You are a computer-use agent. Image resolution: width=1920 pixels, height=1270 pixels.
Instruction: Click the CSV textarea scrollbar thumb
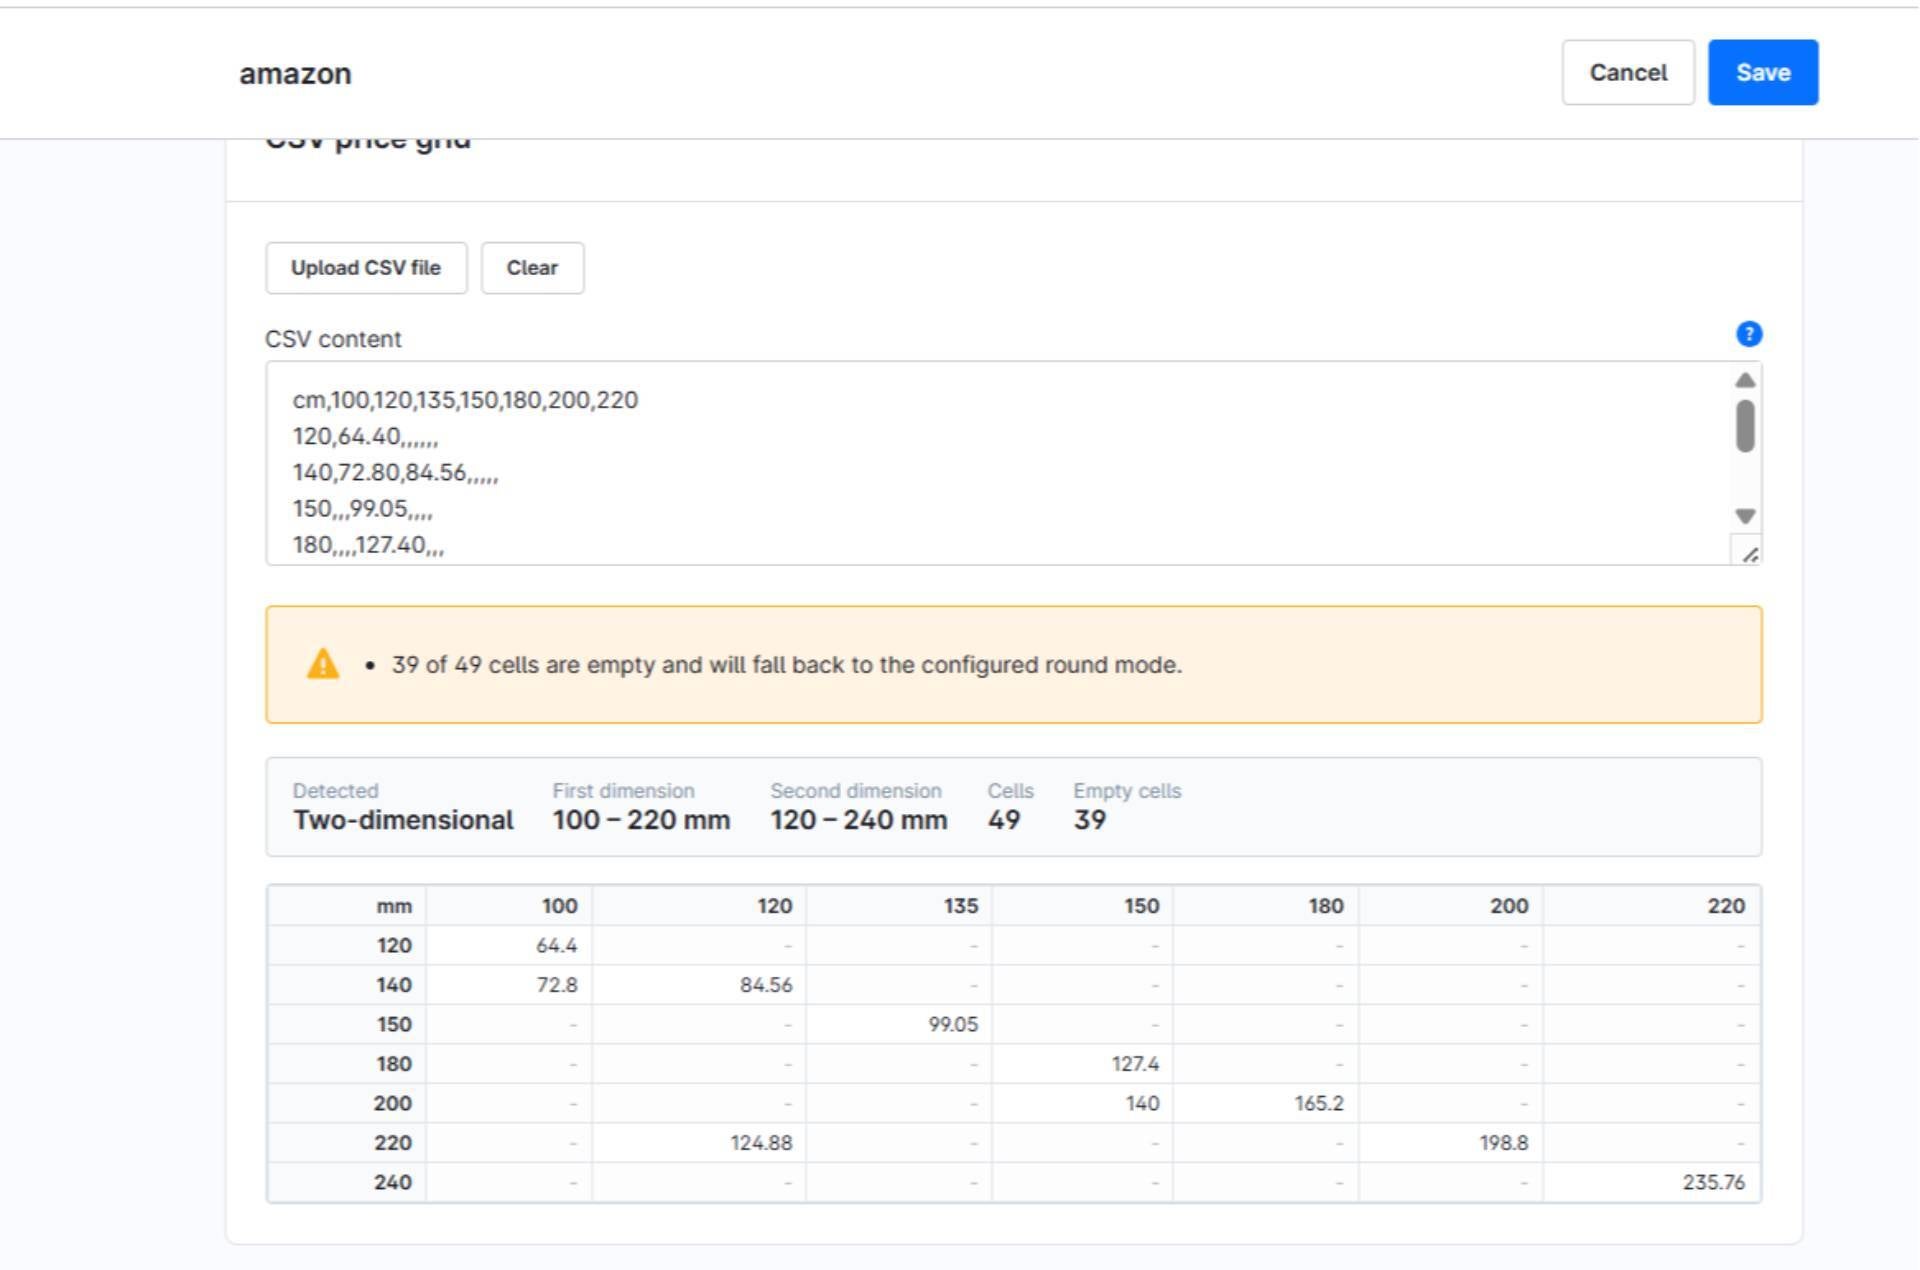[x=1745, y=426]
